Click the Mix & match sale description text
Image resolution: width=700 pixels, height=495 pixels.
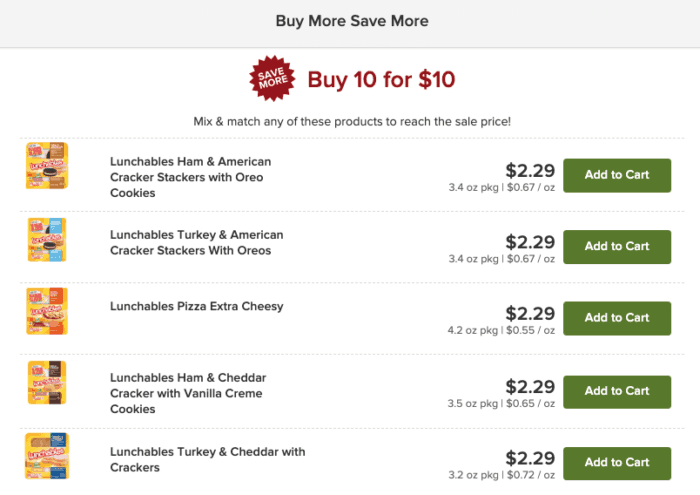click(x=351, y=121)
